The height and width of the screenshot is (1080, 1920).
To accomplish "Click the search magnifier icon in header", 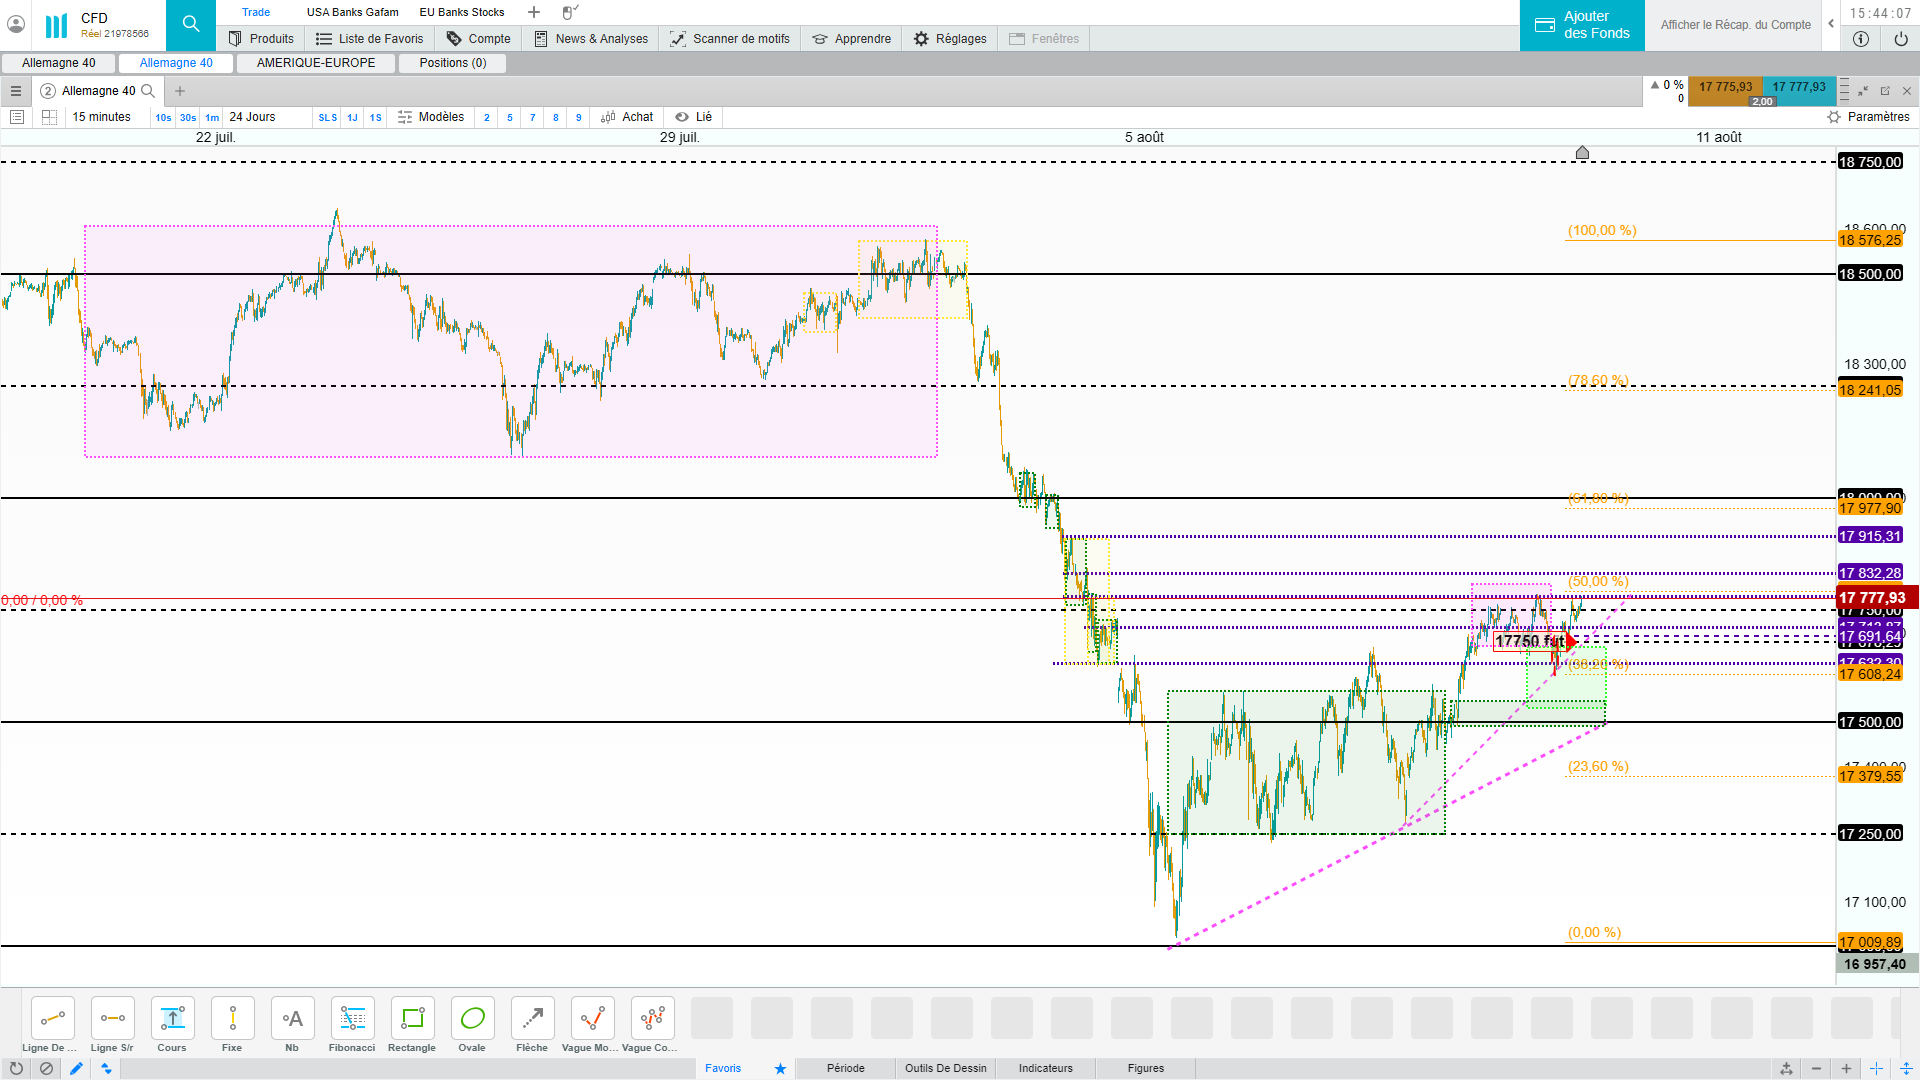I will [x=191, y=25].
